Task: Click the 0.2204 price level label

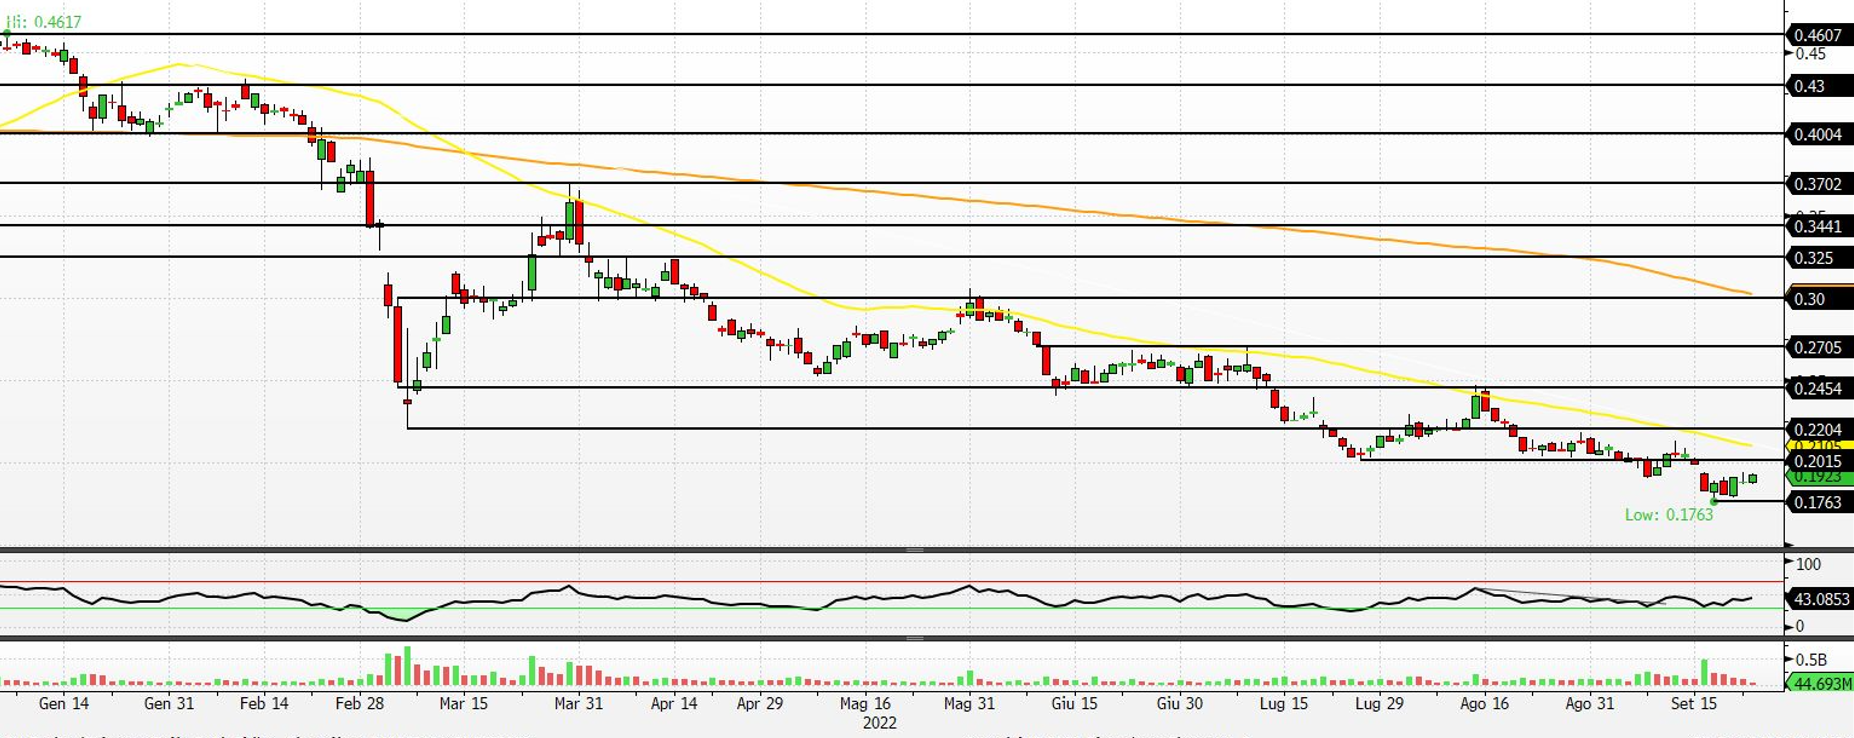Action: pyautogui.click(x=1819, y=430)
